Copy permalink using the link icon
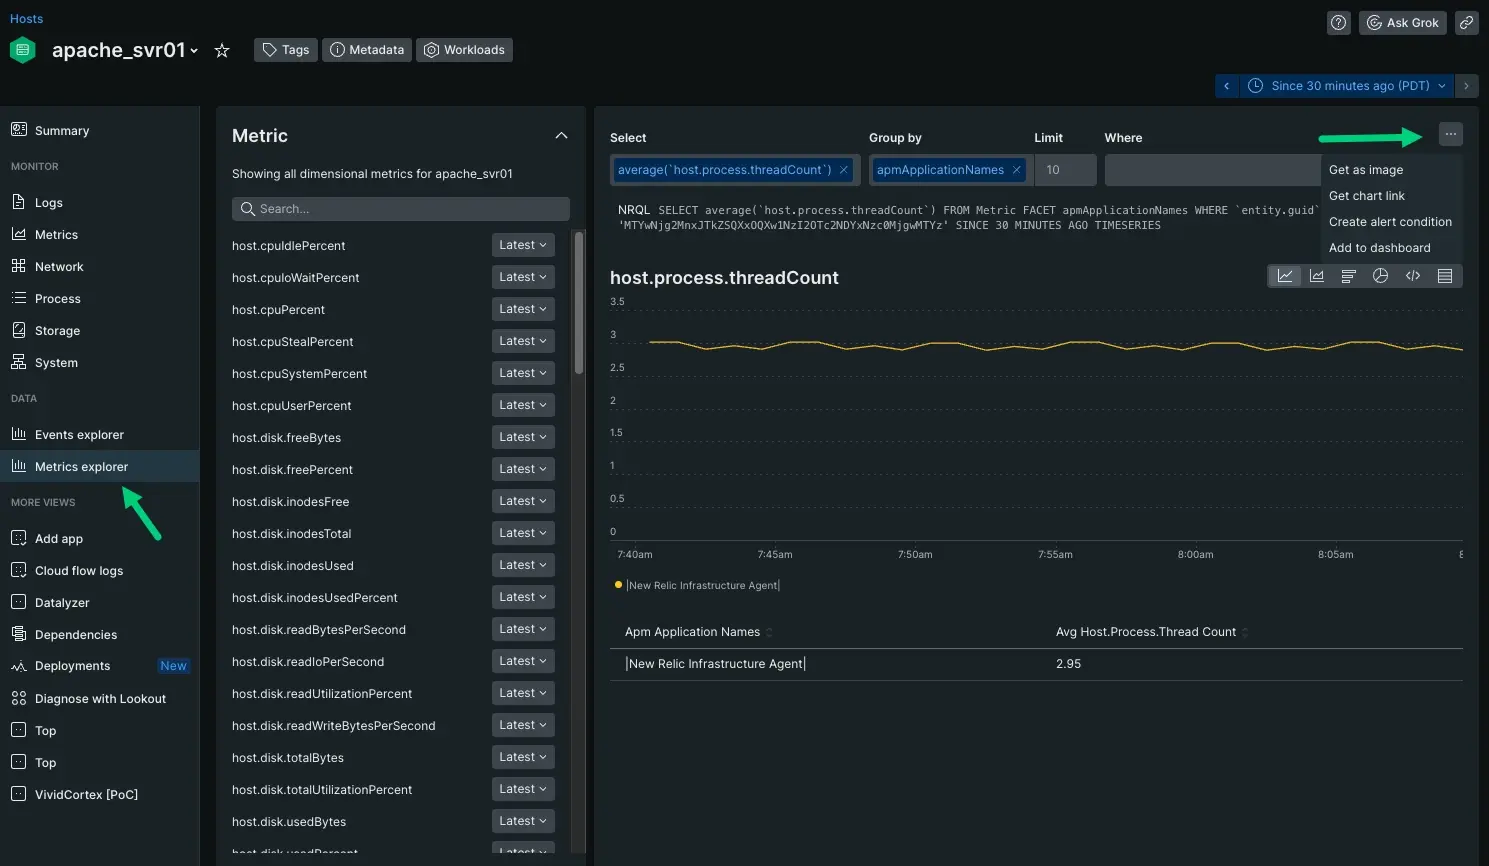The height and width of the screenshot is (866, 1489). [1466, 22]
